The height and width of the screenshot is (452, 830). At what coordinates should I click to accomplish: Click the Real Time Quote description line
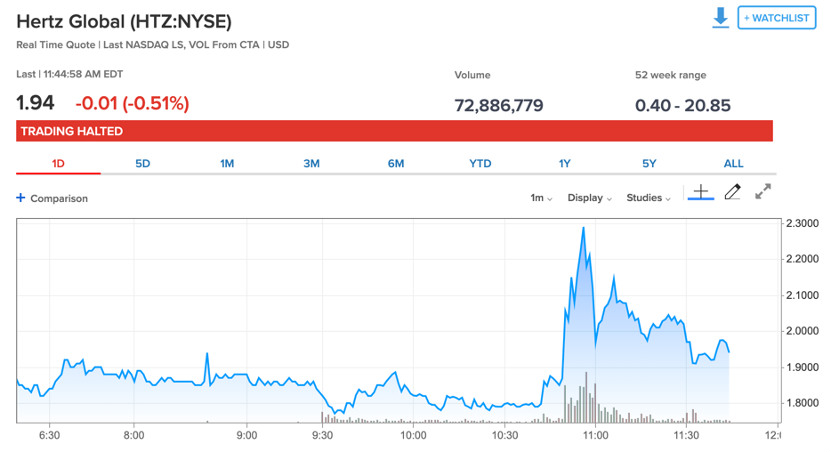(x=152, y=45)
